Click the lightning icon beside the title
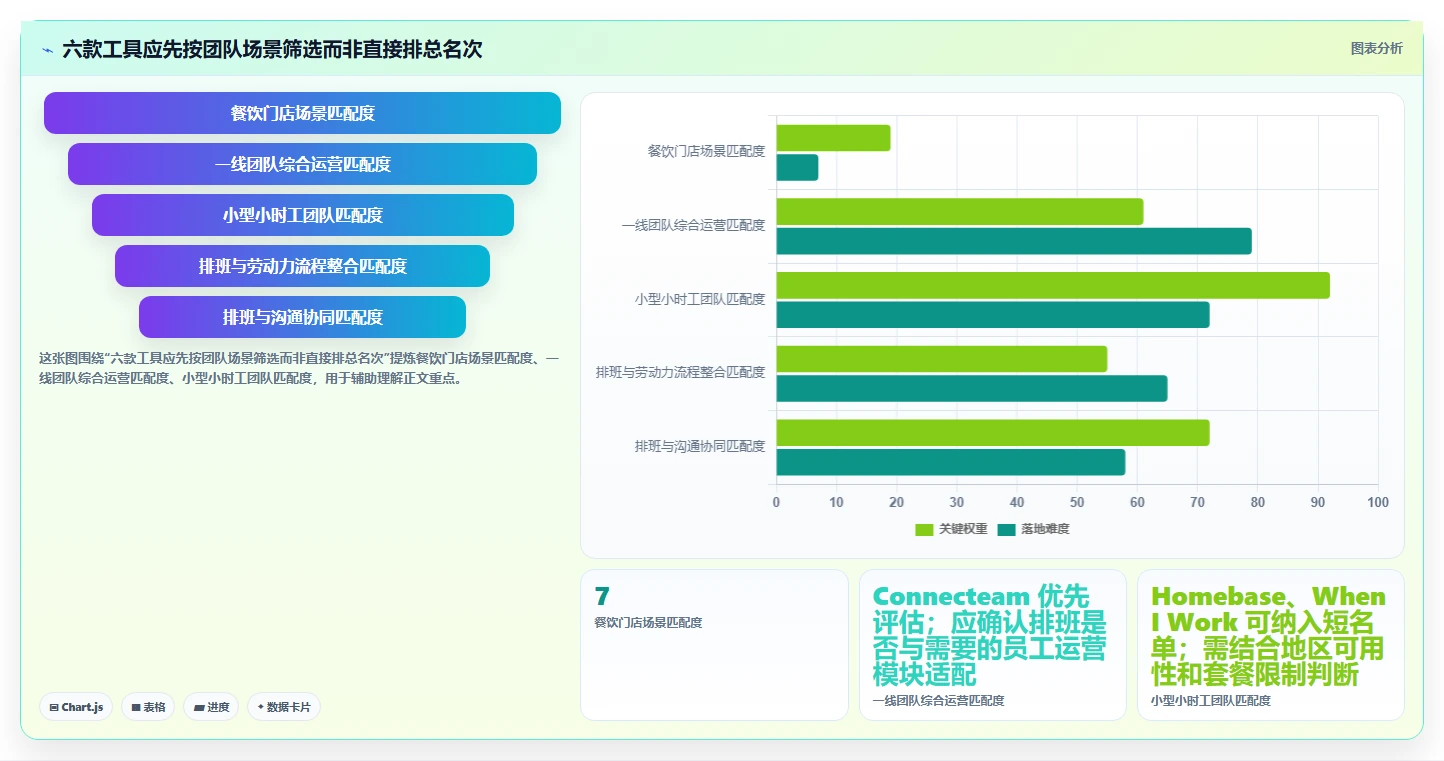This screenshot has height=761, width=1444. 47,50
